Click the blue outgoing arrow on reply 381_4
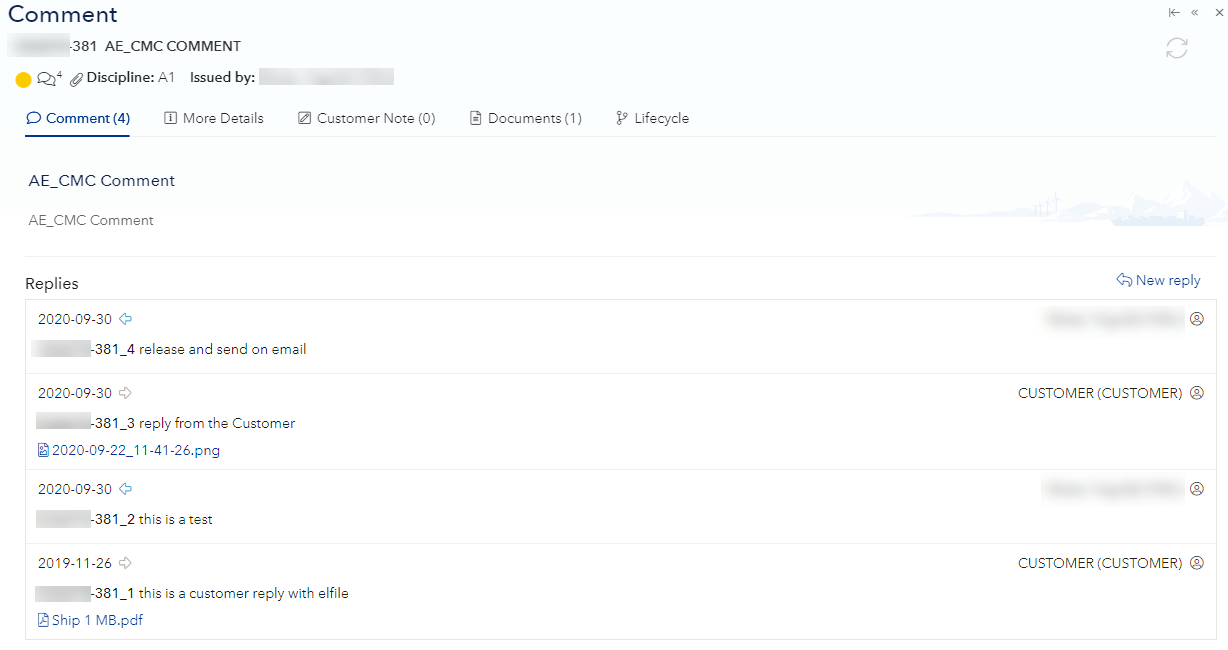This screenshot has width=1228, height=650. [x=126, y=319]
